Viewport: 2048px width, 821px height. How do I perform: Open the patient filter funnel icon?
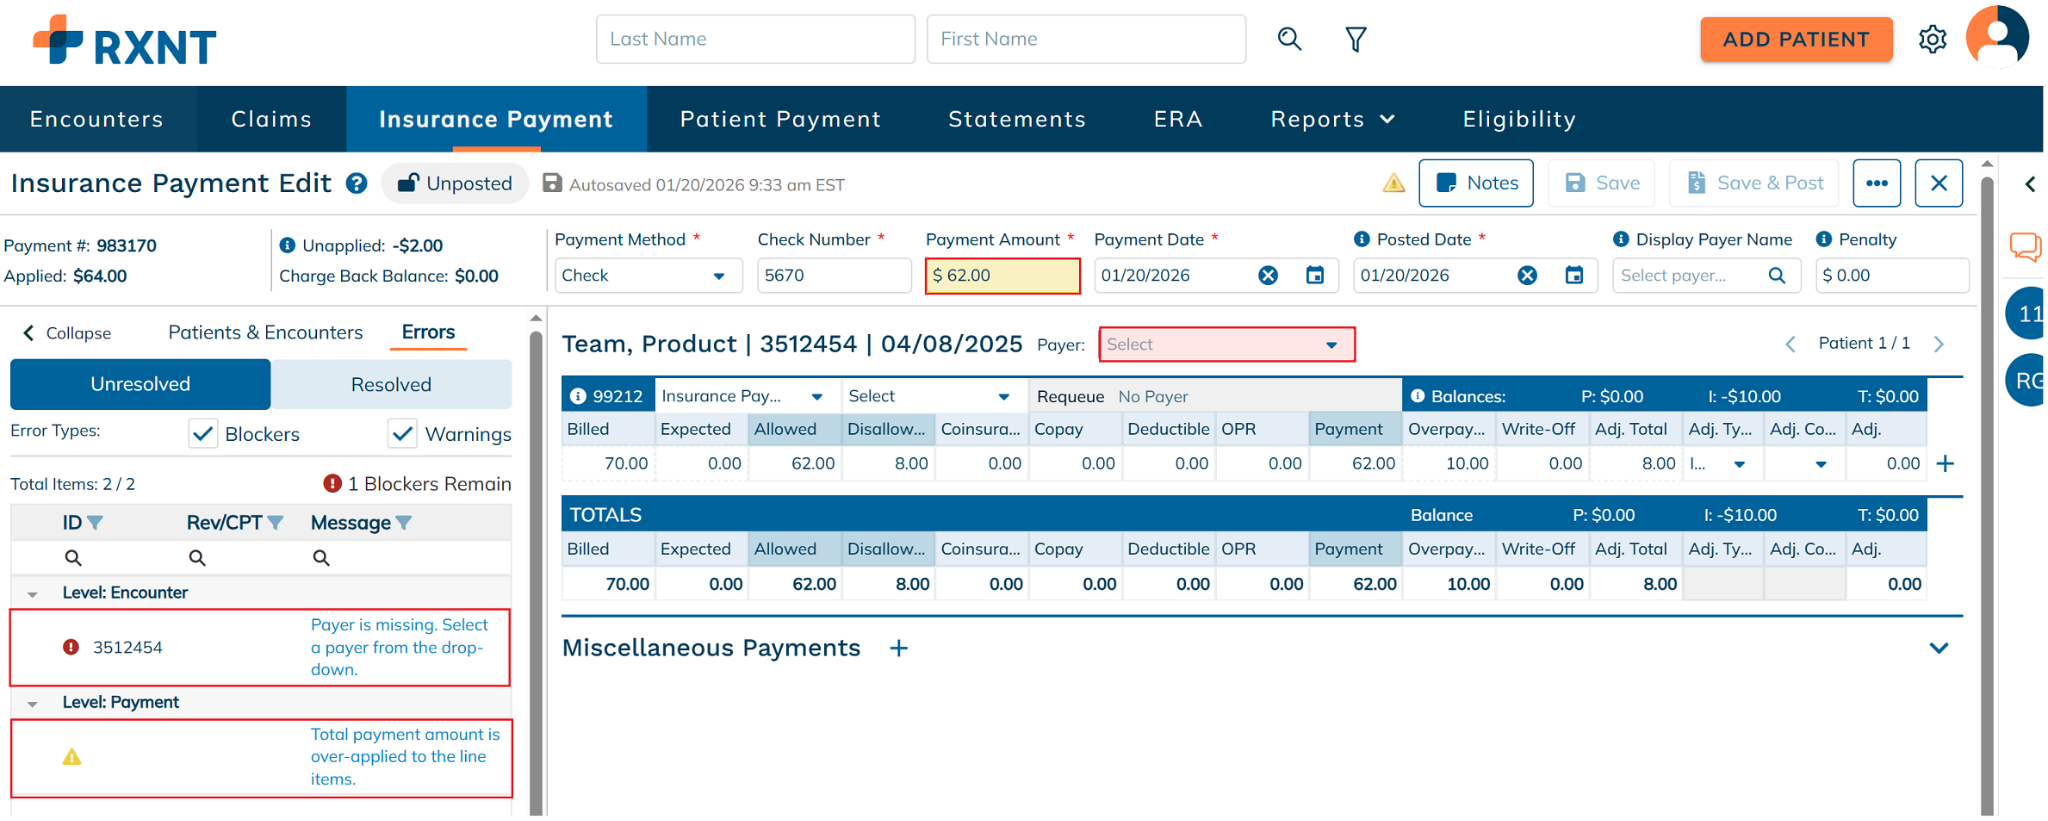(x=1355, y=39)
